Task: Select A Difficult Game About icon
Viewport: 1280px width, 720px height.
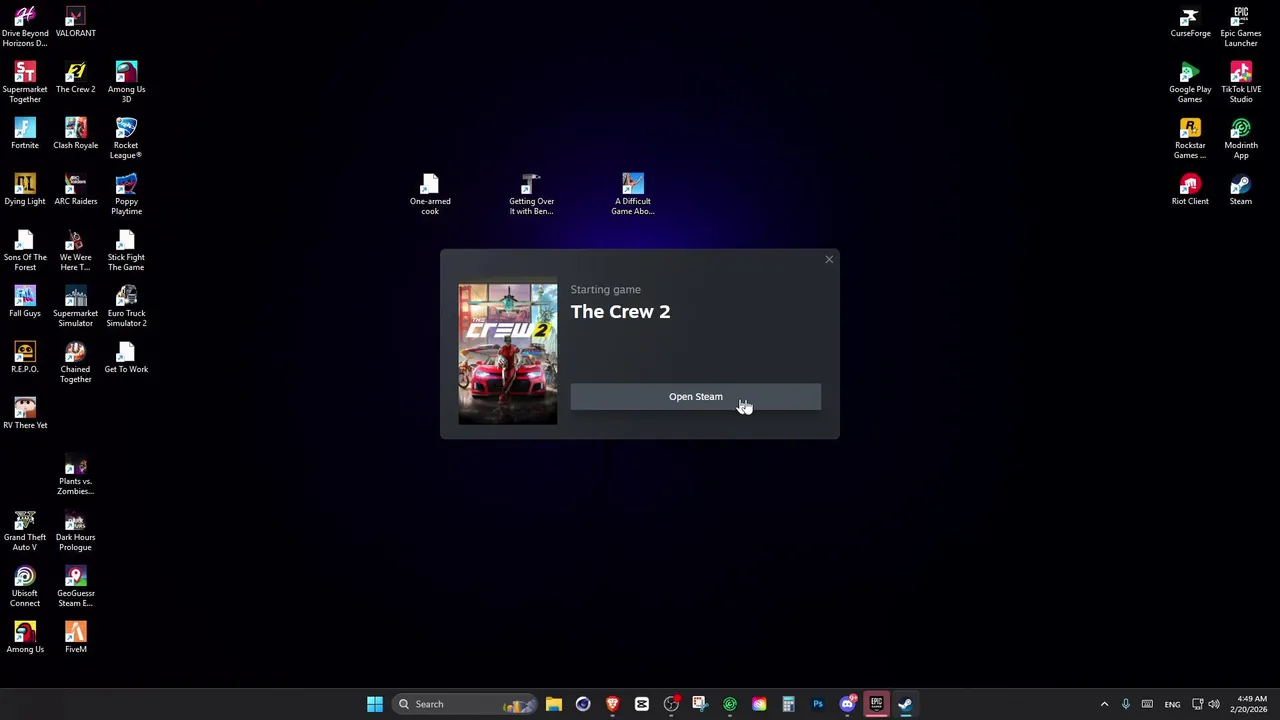Action: pyautogui.click(x=633, y=194)
